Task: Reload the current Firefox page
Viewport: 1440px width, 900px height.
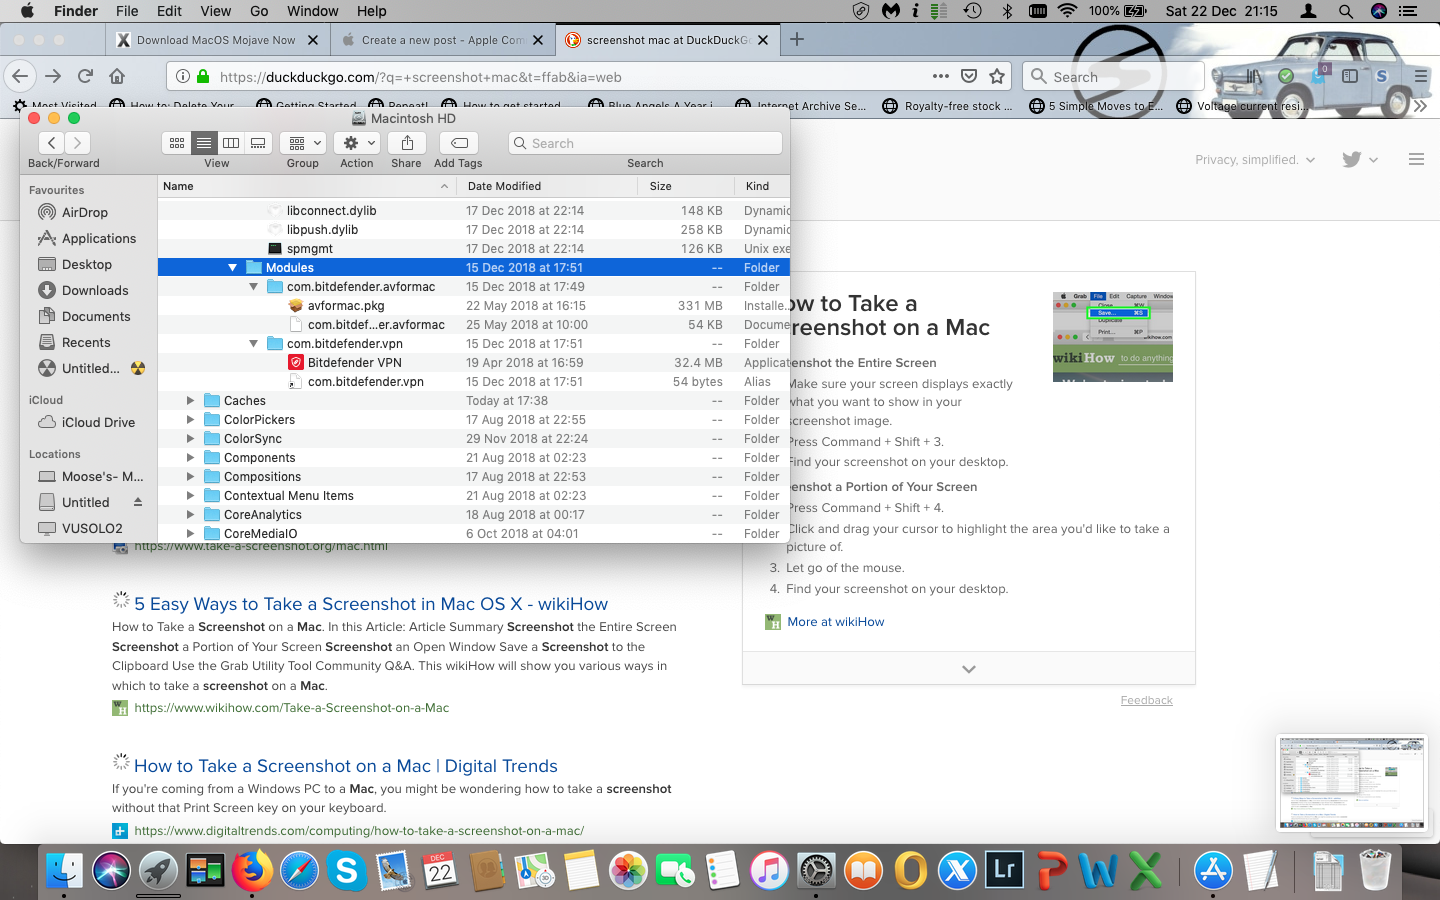Action: click(x=86, y=76)
